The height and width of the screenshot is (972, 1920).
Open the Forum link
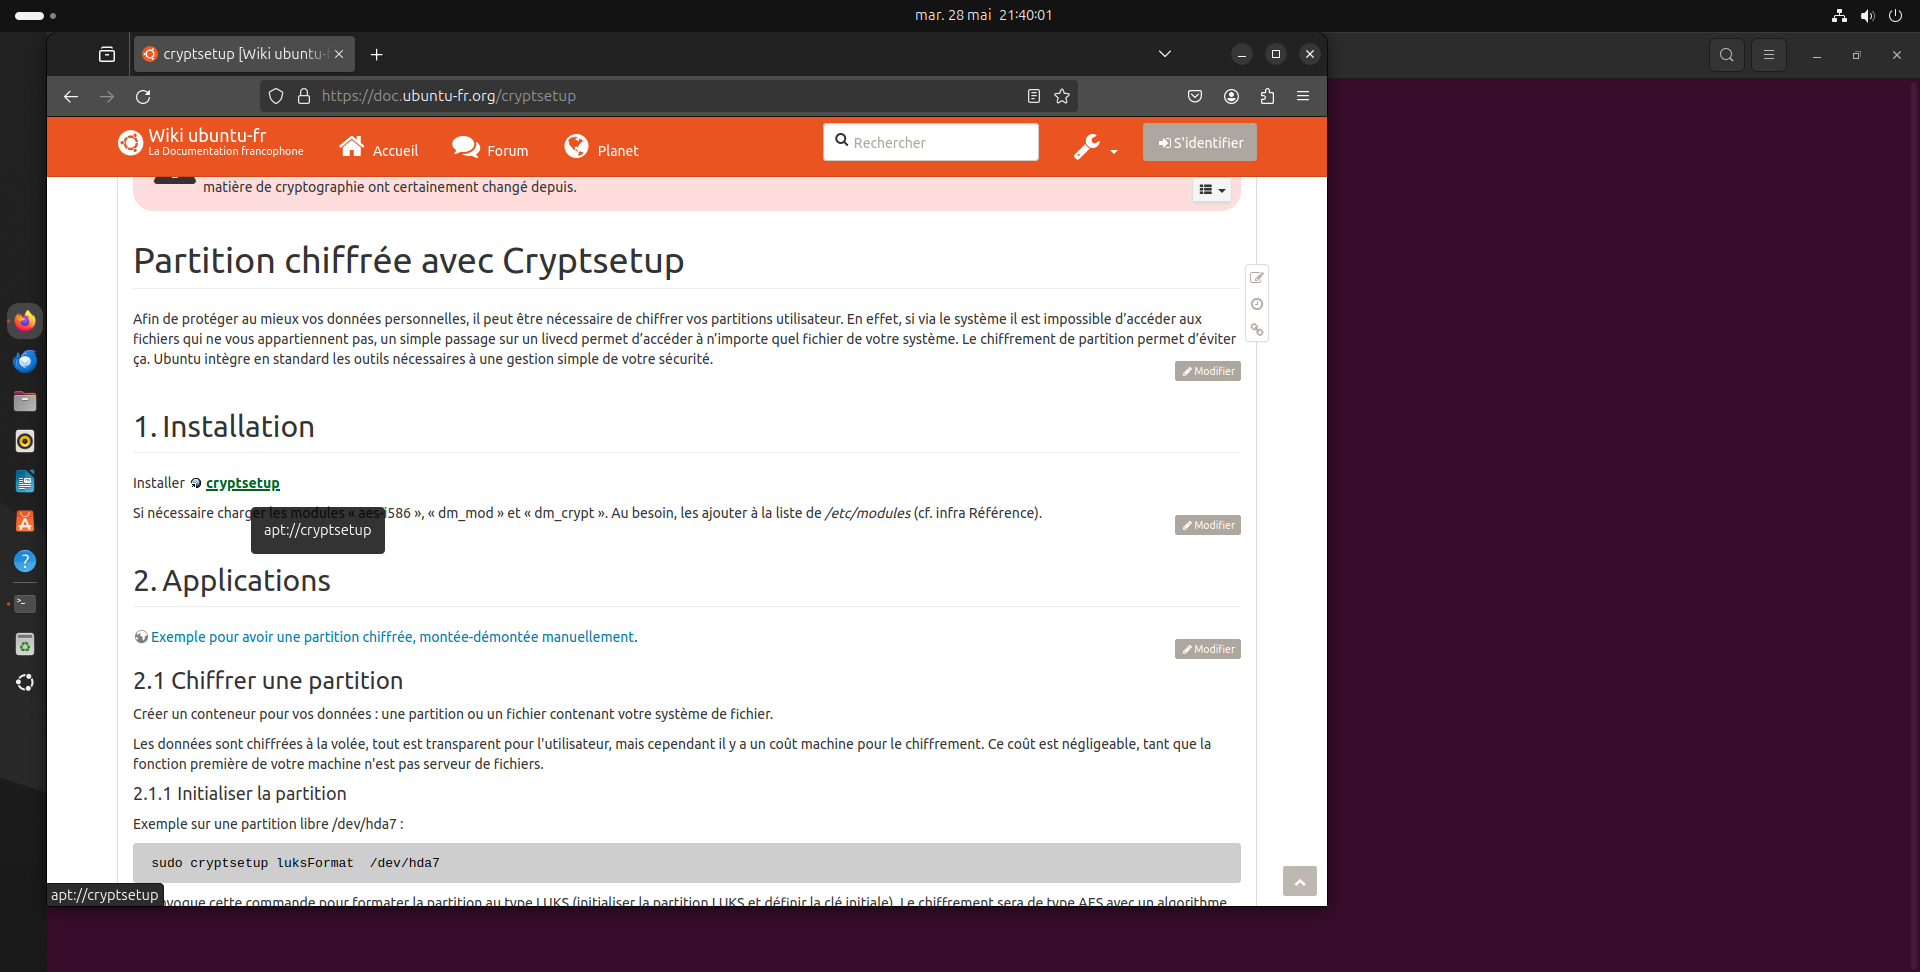[490, 147]
